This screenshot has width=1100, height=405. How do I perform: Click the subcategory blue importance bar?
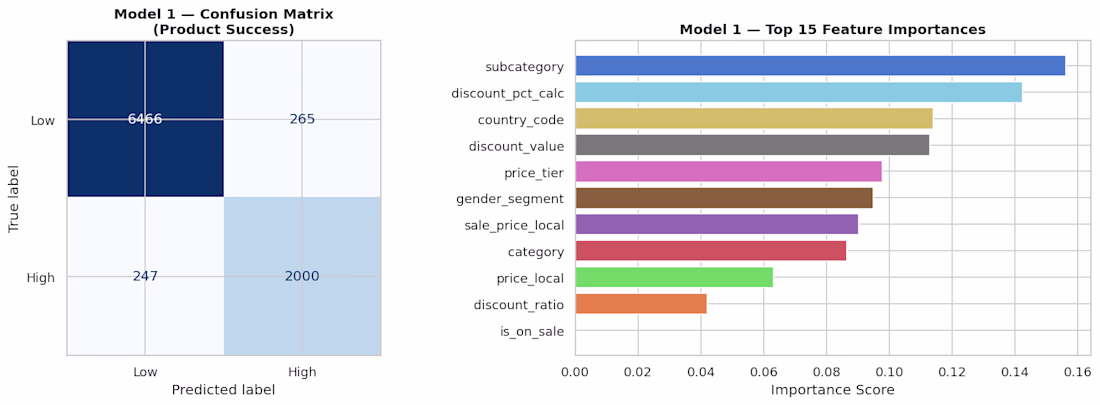click(820, 67)
